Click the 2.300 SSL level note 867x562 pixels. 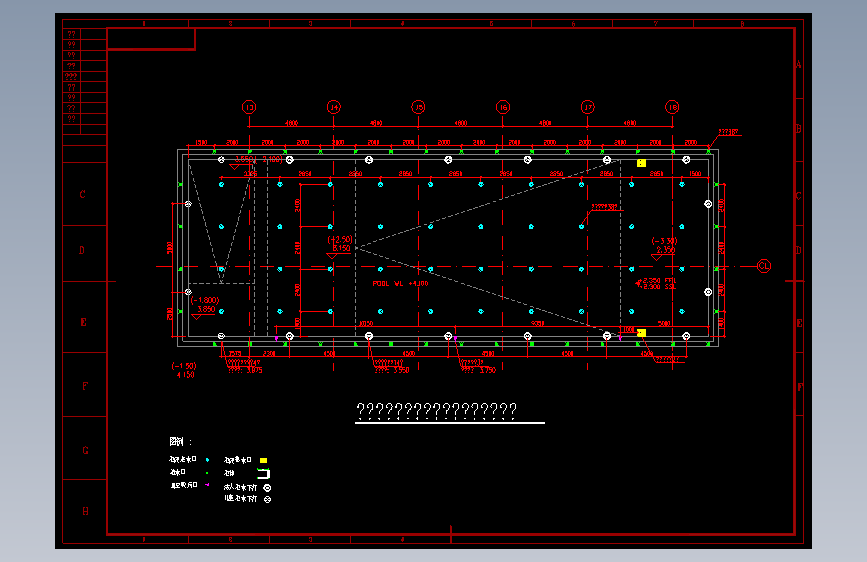click(659, 287)
